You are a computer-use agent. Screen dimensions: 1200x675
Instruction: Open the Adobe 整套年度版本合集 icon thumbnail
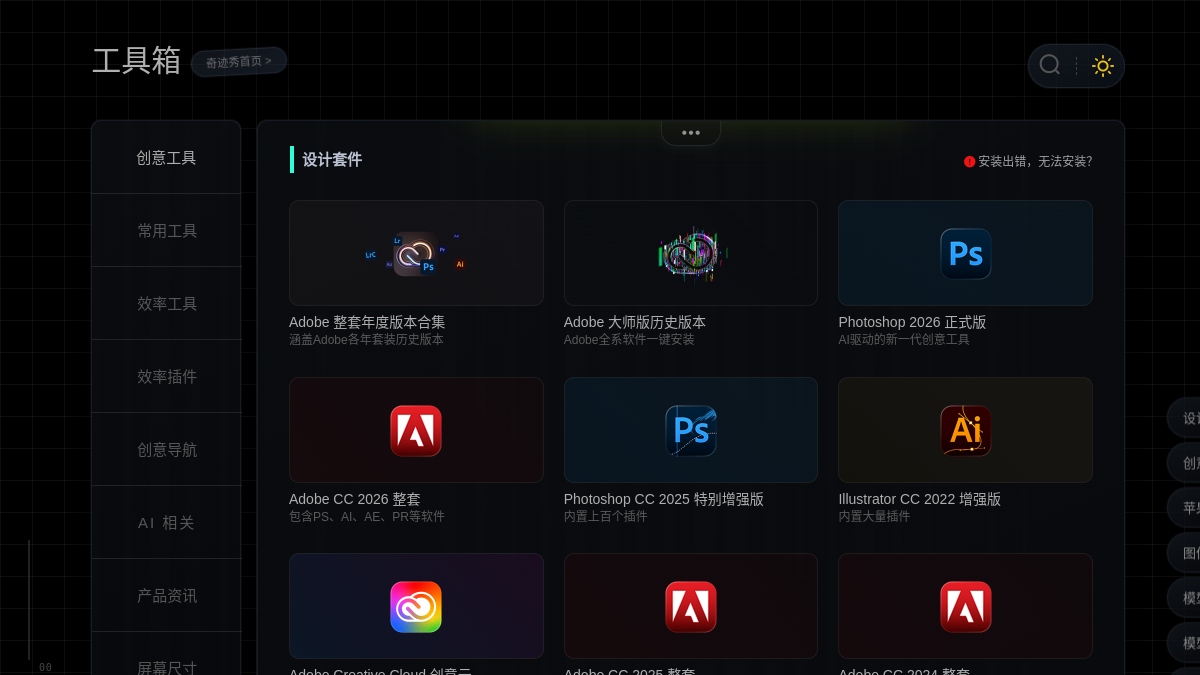pyautogui.click(x=416, y=253)
